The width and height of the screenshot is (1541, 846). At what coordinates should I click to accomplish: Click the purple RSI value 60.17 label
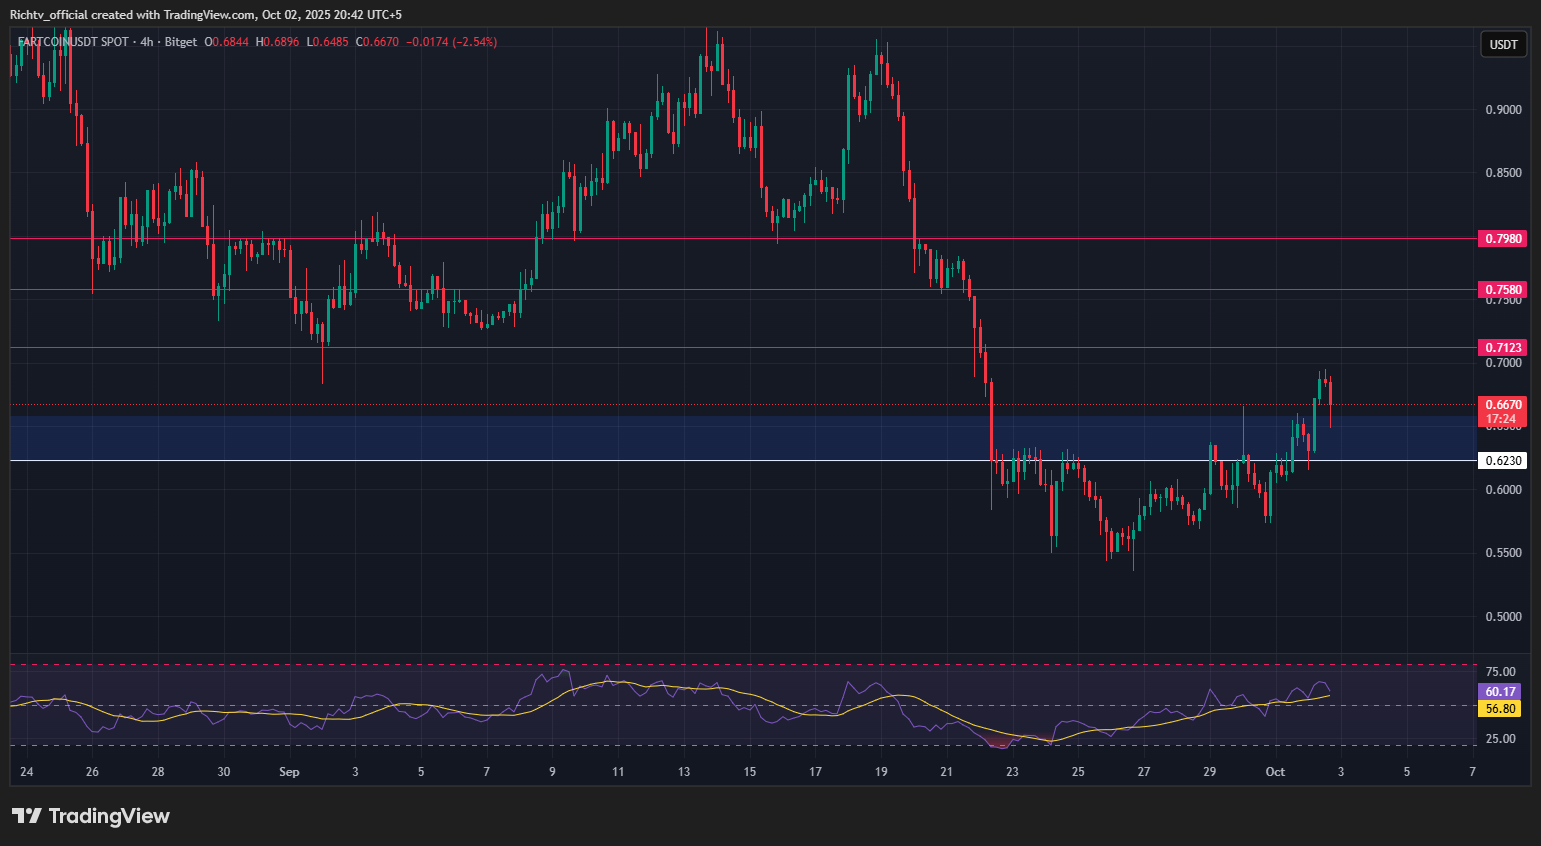point(1500,692)
